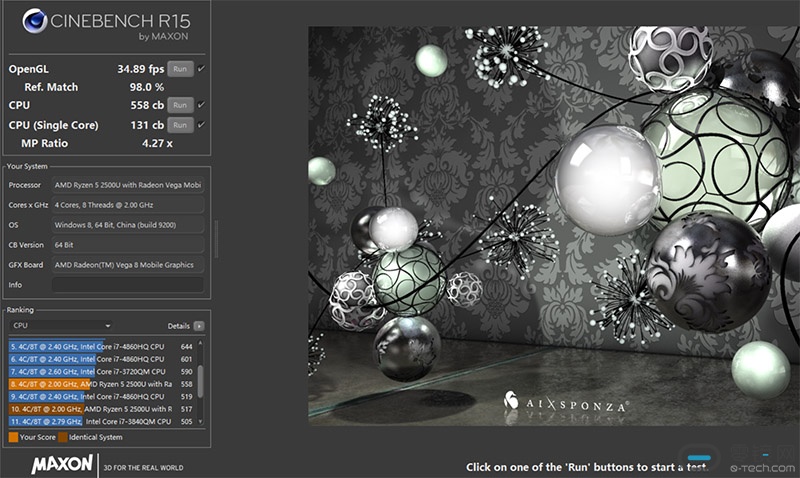Click the GFX Board field showing Vega 8
Image resolution: width=800 pixels, height=478 pixels.
pos(128,265)
